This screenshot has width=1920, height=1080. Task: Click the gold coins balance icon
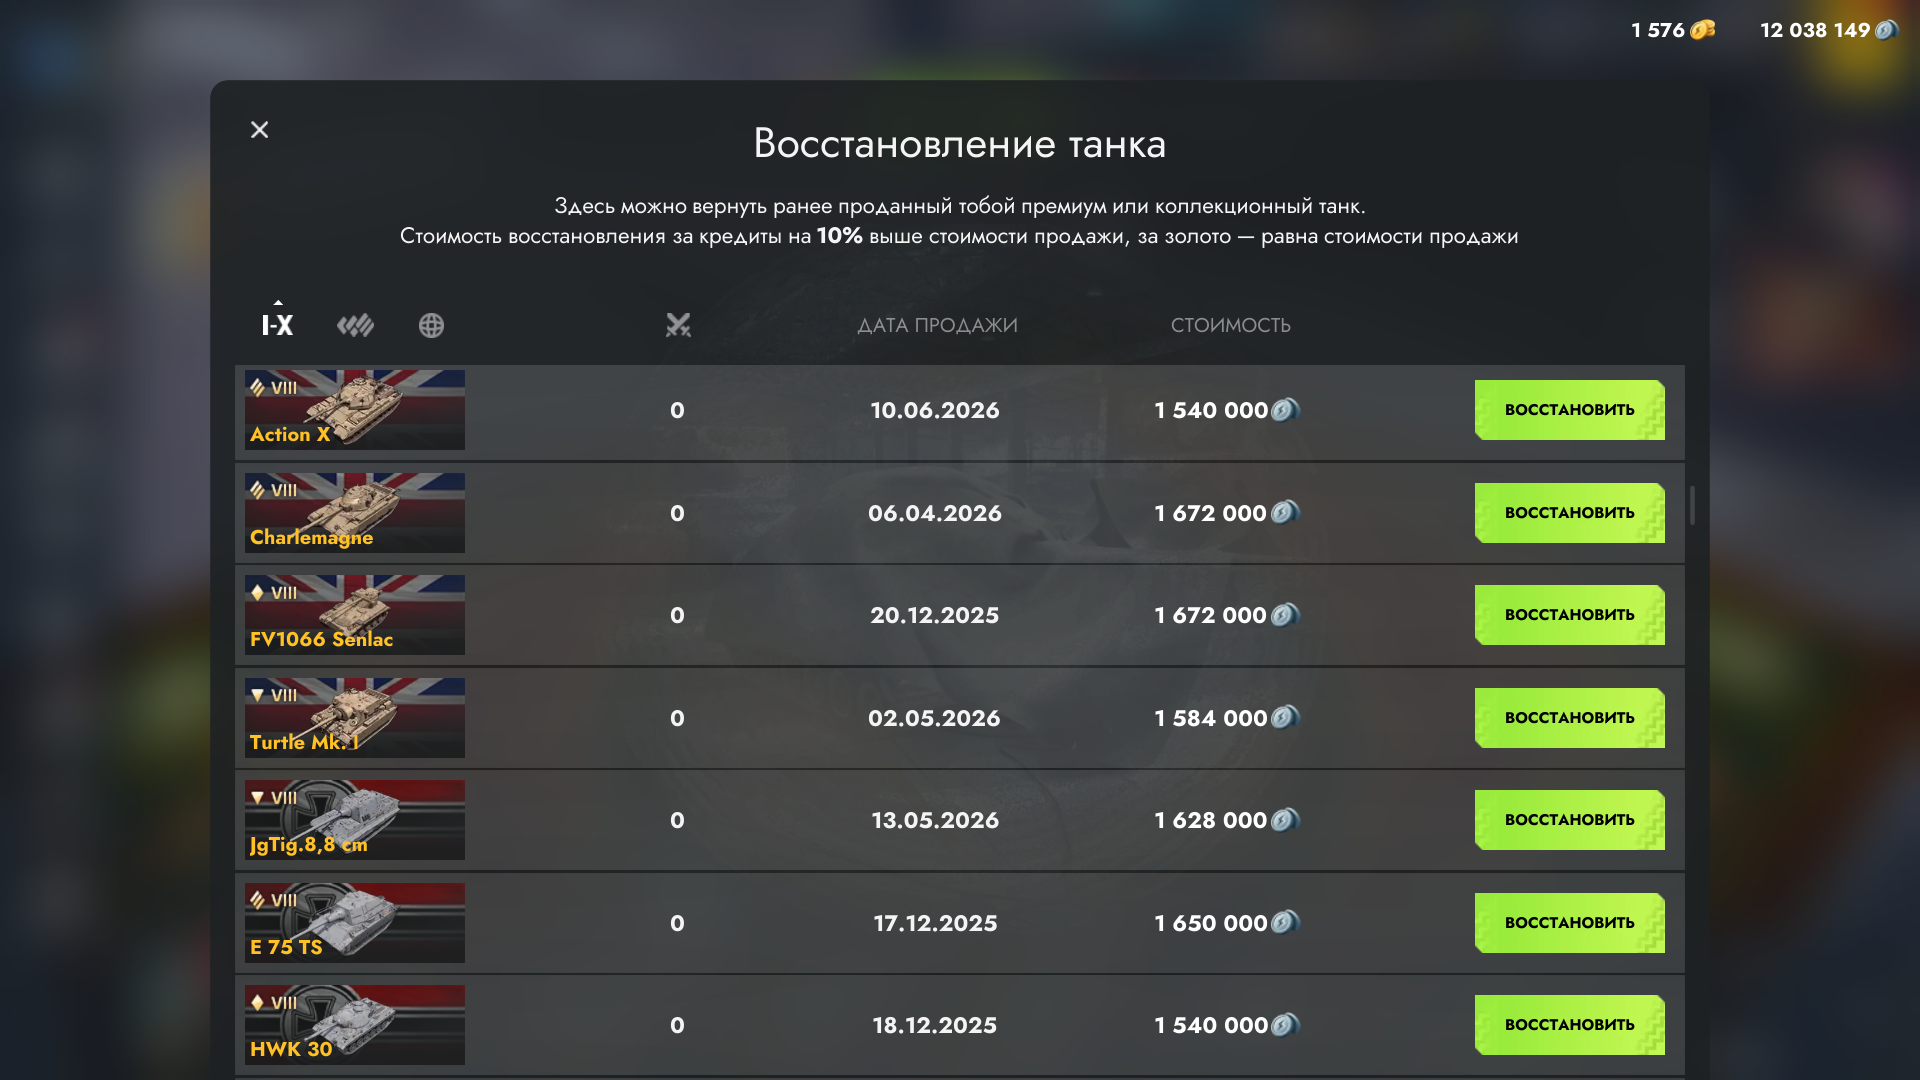point(1702,30)
